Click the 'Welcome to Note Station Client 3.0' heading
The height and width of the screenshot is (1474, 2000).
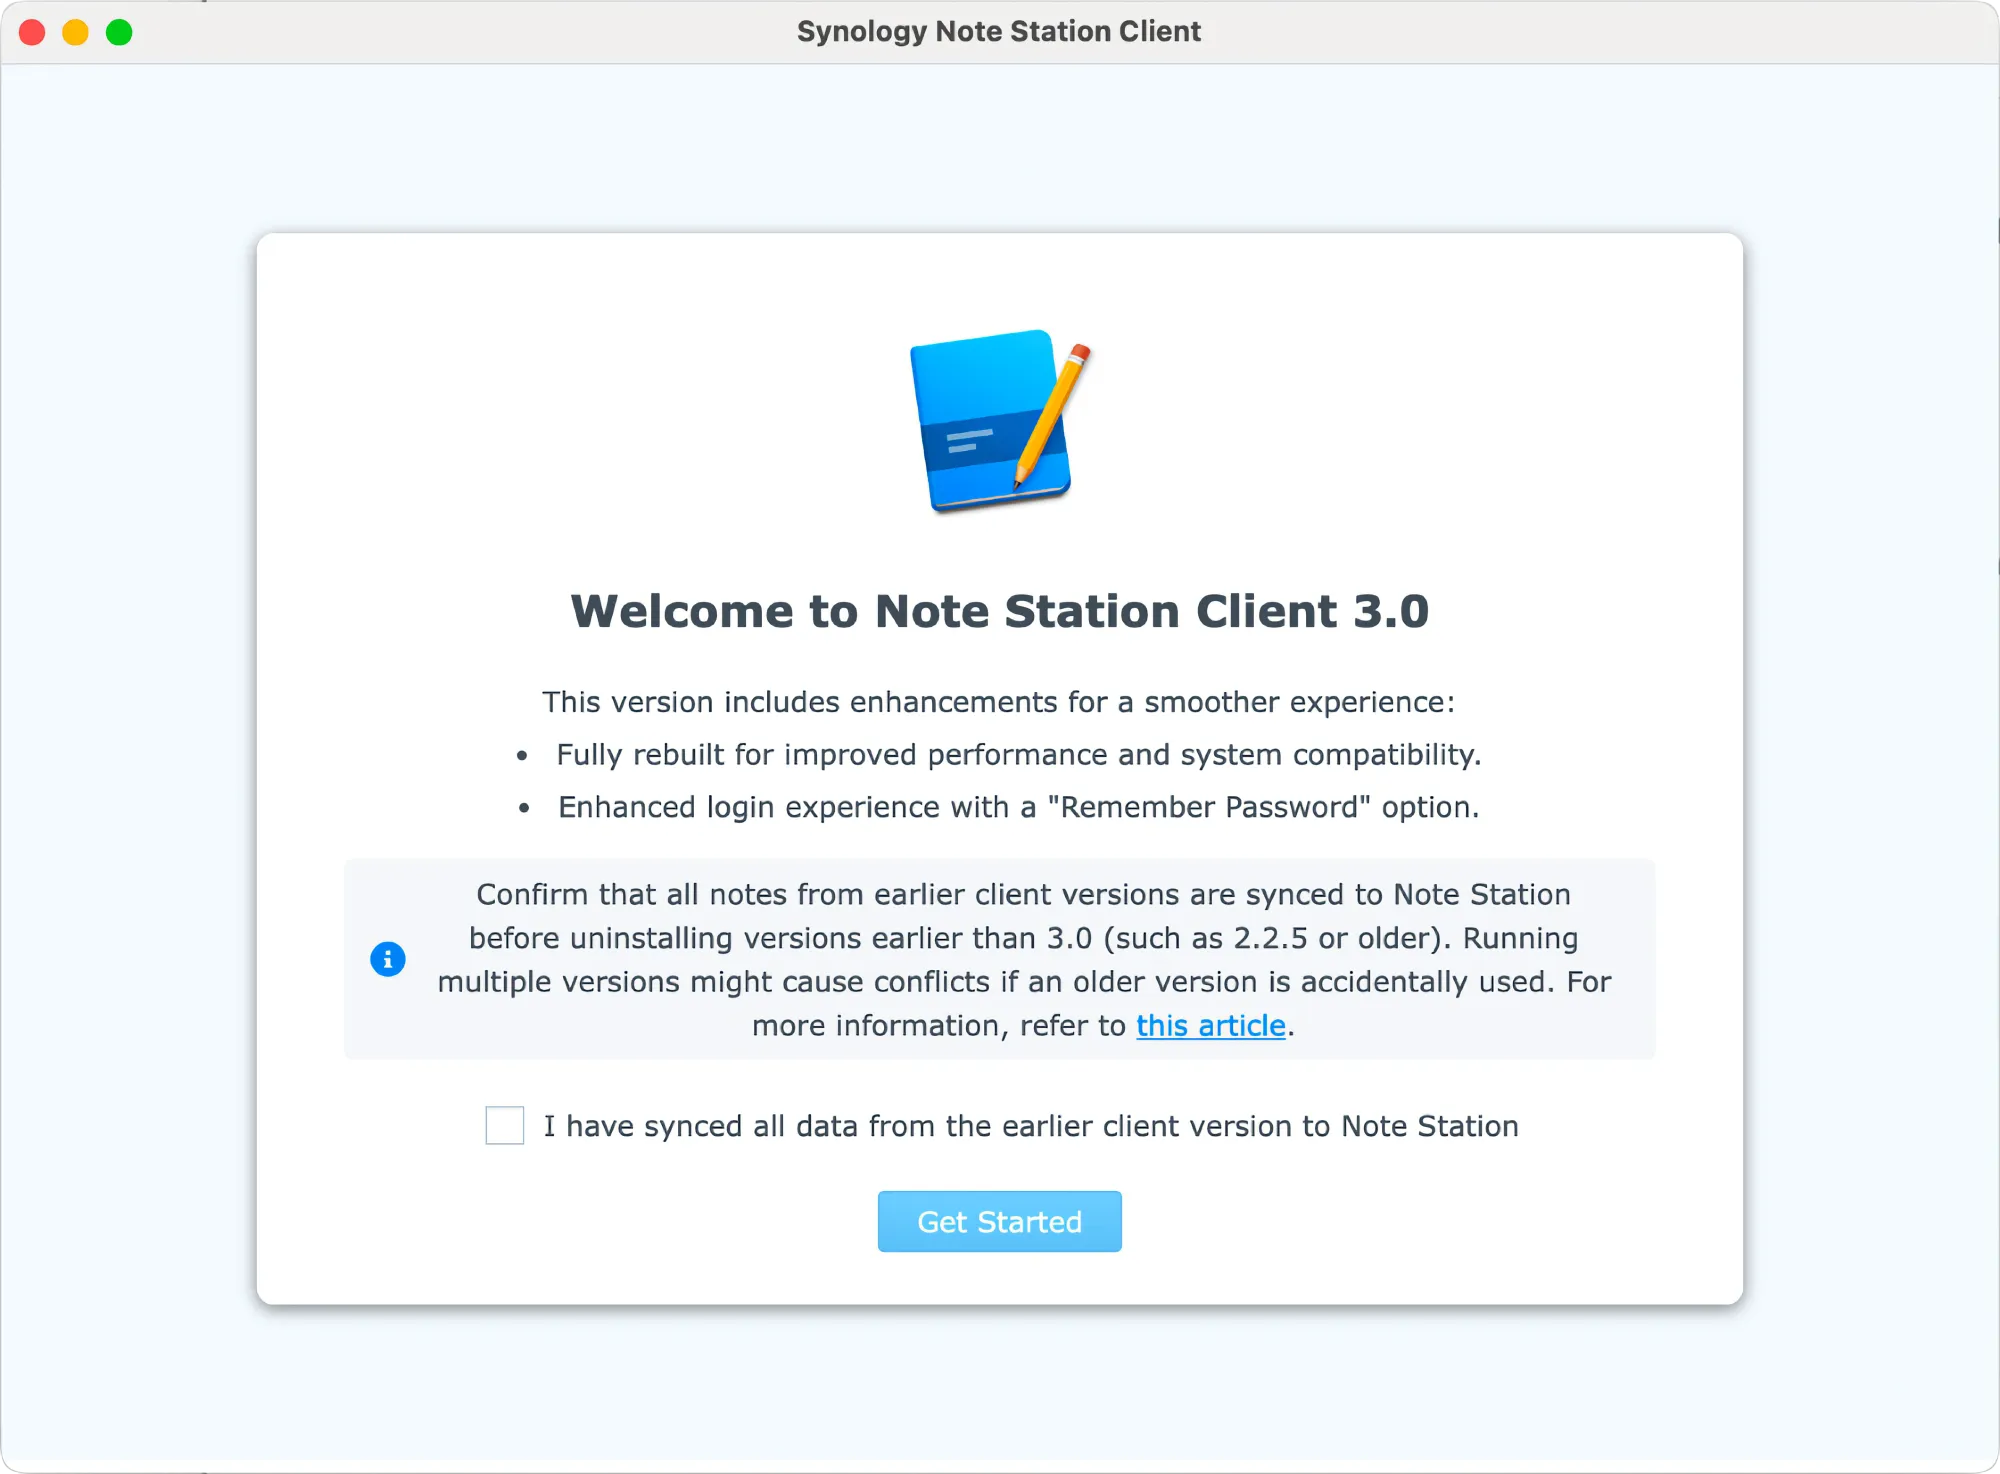[x=999, y=611]
